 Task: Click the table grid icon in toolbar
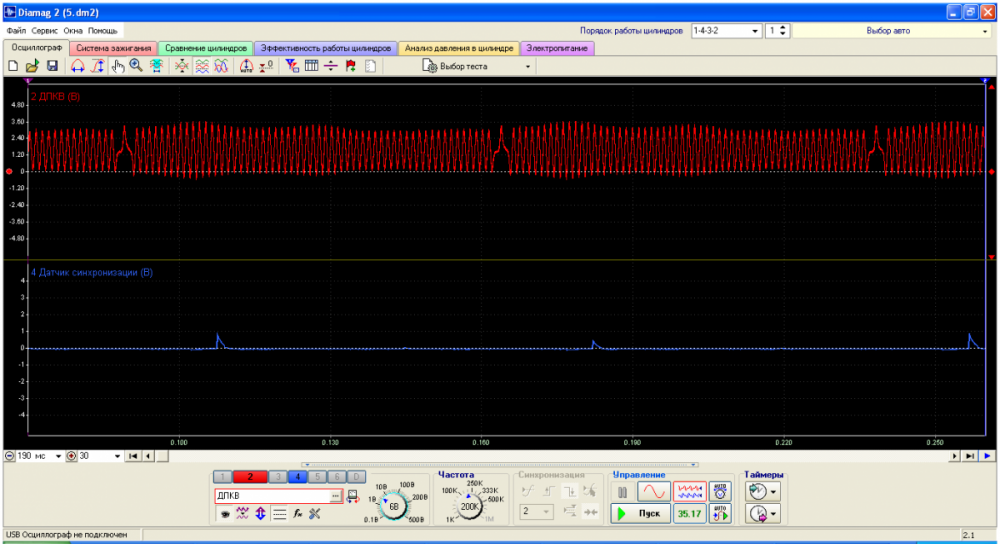click(x=311, y=66)
